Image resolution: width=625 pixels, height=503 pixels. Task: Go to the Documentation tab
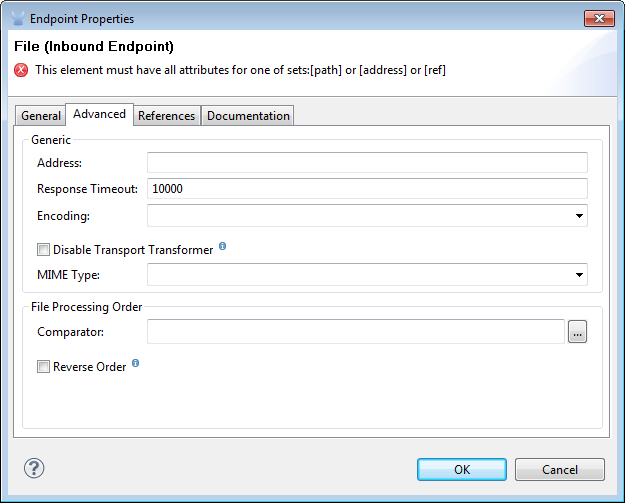[x=248, y=116]
